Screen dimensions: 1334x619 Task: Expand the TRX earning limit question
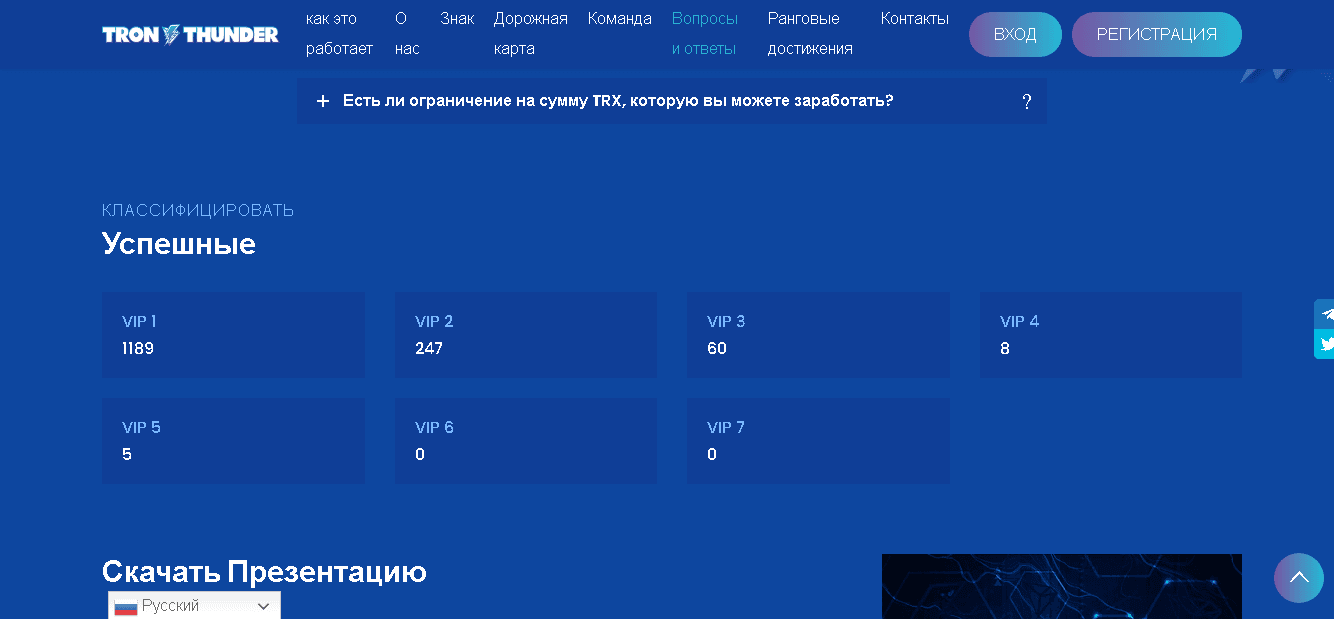618,101
